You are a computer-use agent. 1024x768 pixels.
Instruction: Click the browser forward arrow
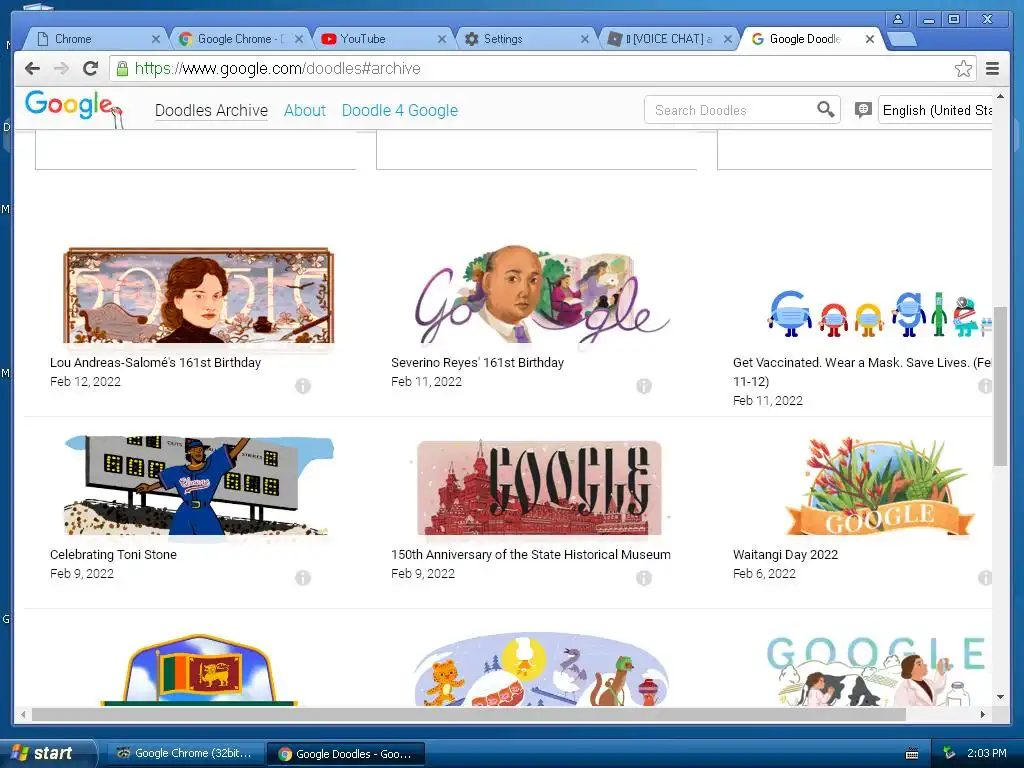pos(61,68)
